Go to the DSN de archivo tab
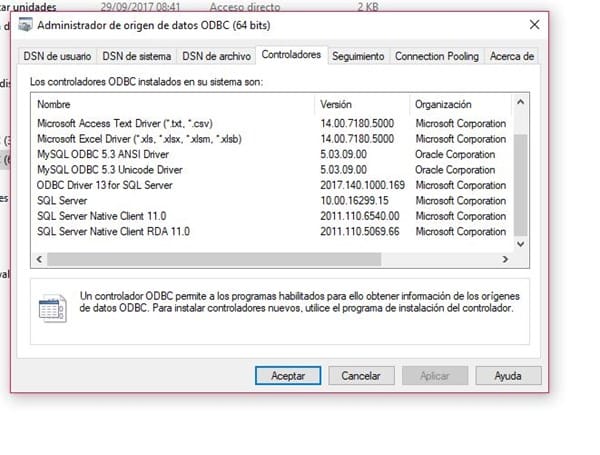600x455 pixels. tap(217, 56)
